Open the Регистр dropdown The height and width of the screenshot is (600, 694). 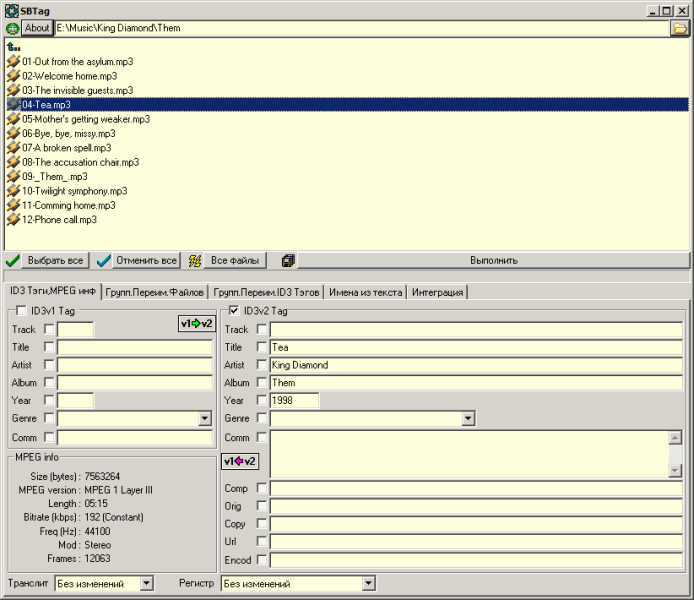(368, 584)
